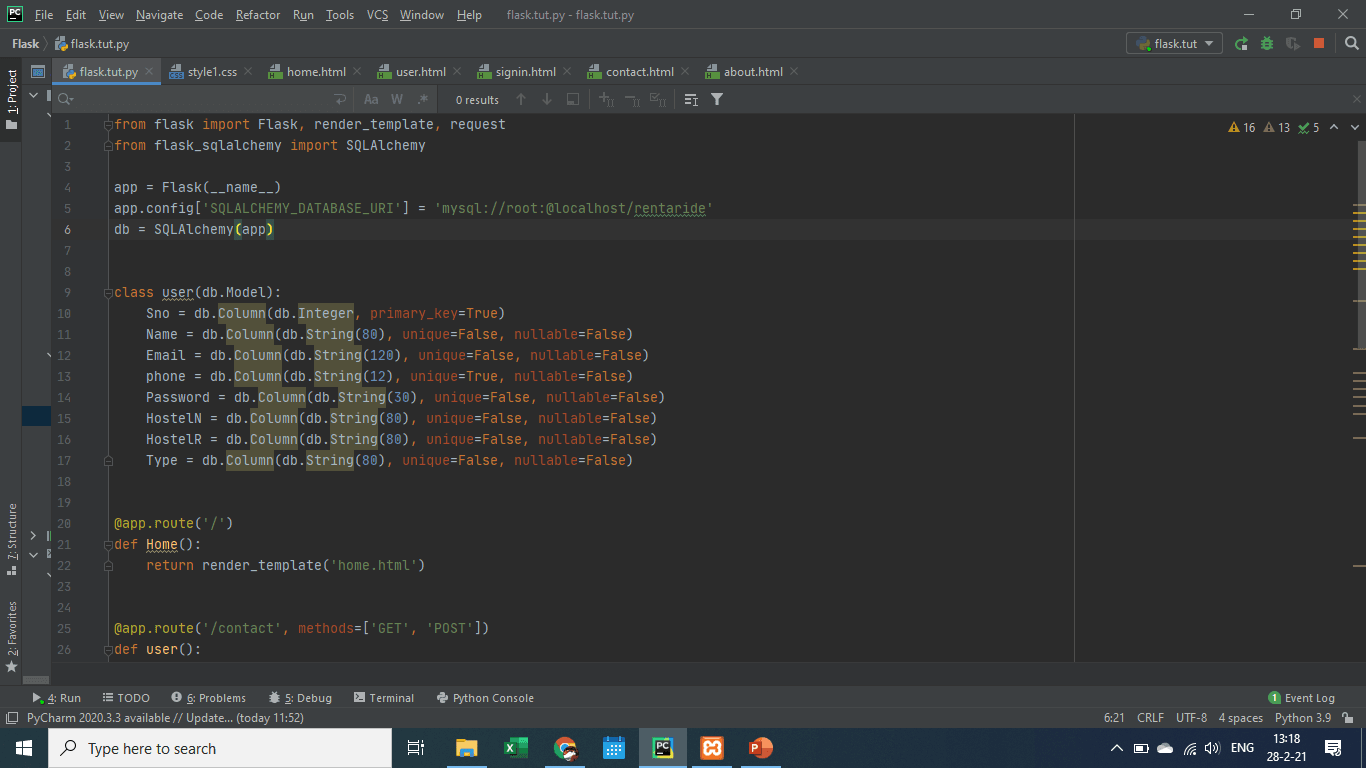1366x768 pixels.
Task: Open search history magnifier dropdown
Action: point(66,99)
